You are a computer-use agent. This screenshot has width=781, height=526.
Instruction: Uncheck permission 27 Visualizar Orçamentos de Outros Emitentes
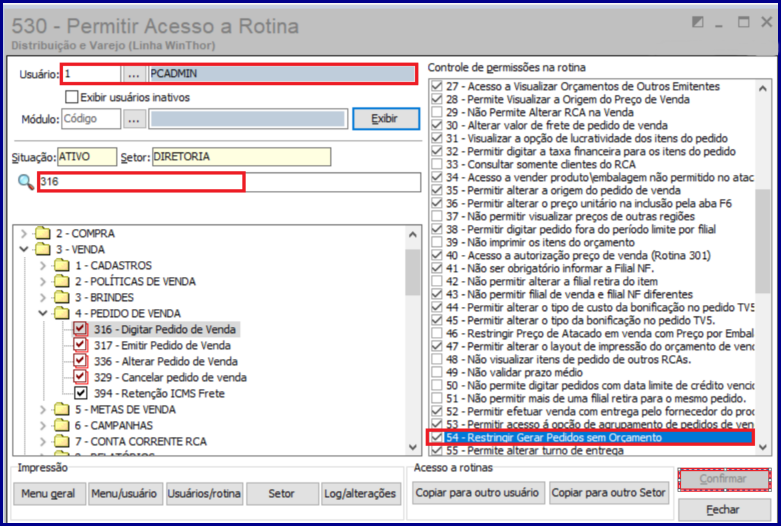[x=437, y=86]
